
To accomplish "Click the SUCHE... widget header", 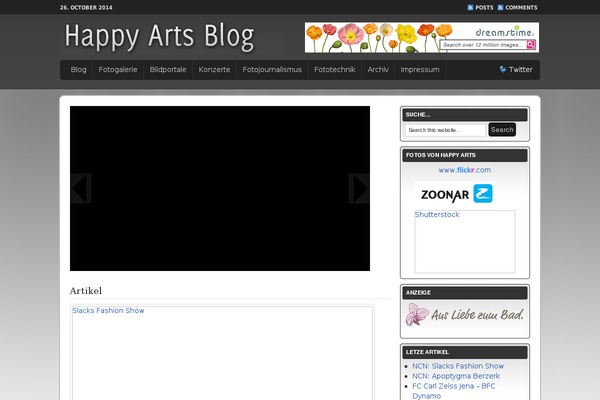I will click(x=465, y=114).
